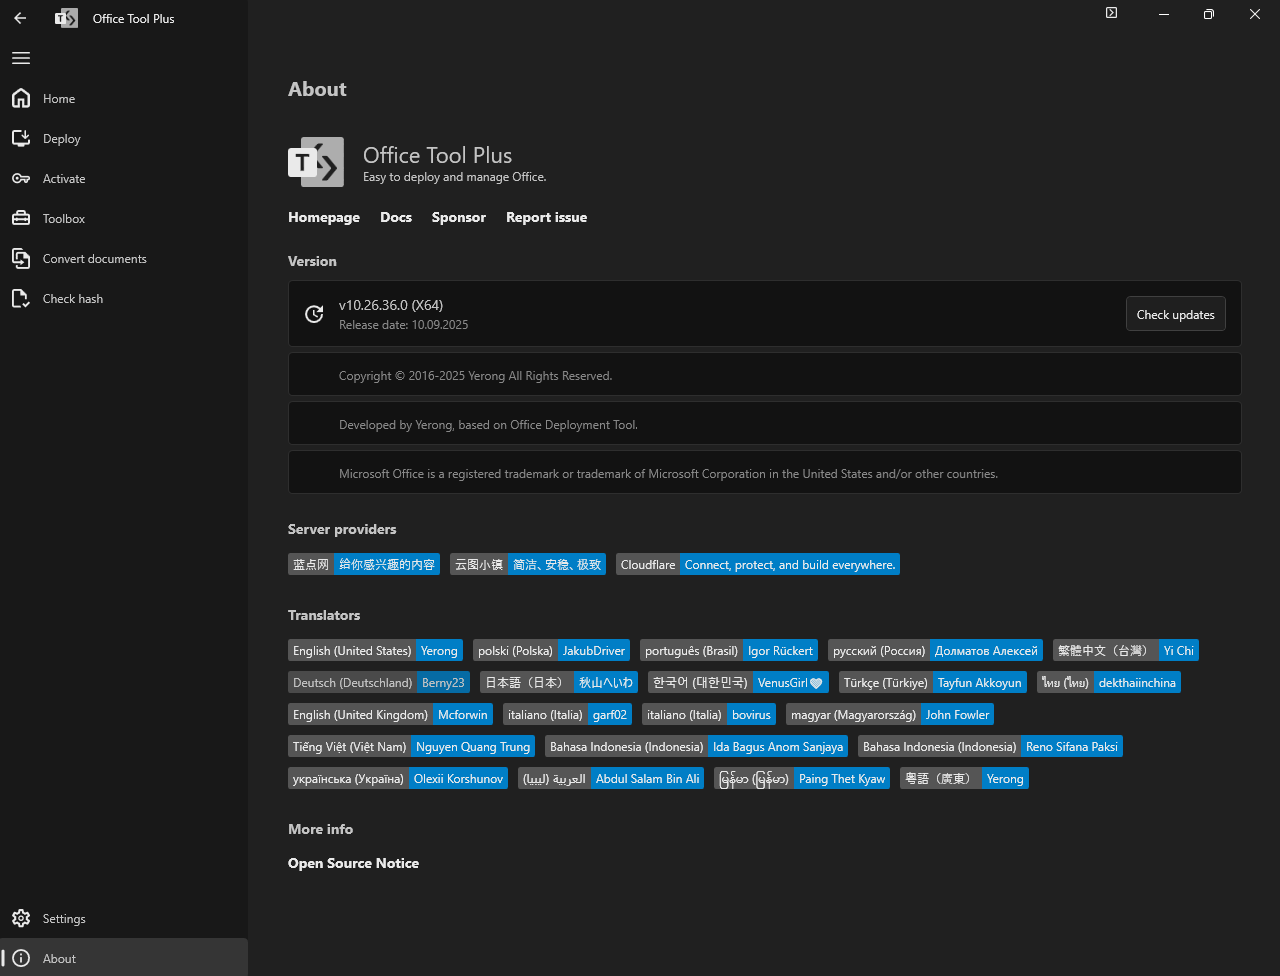Go to the Home page
Image resolution: width=1280 pixels, height=976 pixels.
click(x=124, y=98)
